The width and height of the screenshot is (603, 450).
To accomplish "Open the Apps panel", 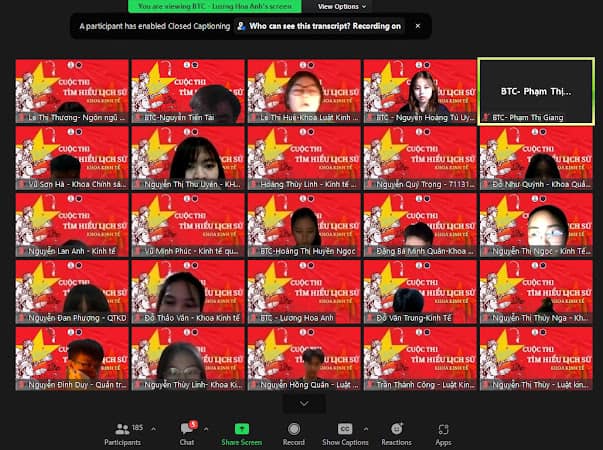I will coord(443,430).
